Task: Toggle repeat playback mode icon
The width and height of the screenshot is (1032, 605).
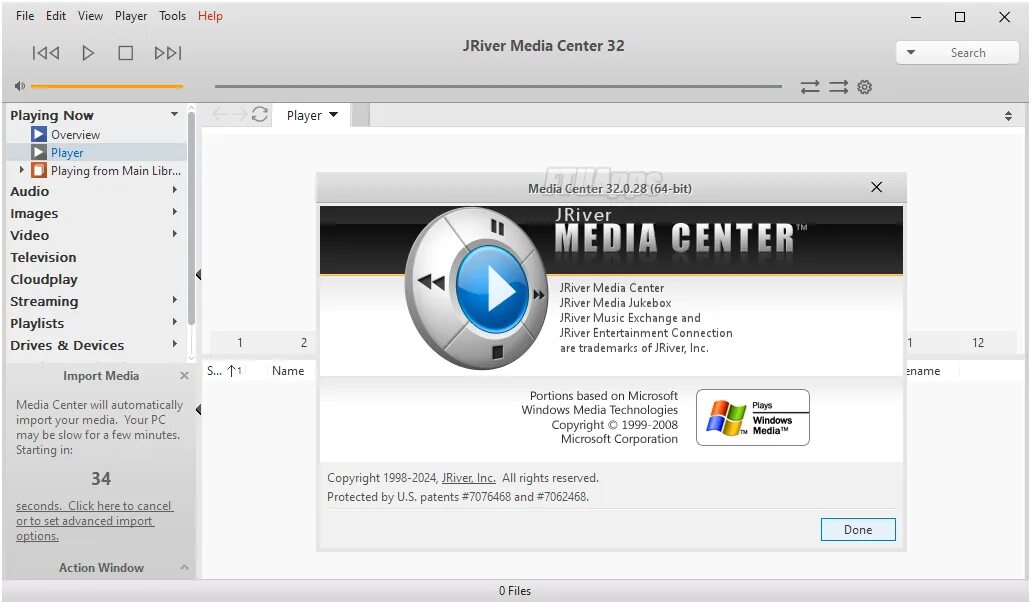Action: (810, 87)
